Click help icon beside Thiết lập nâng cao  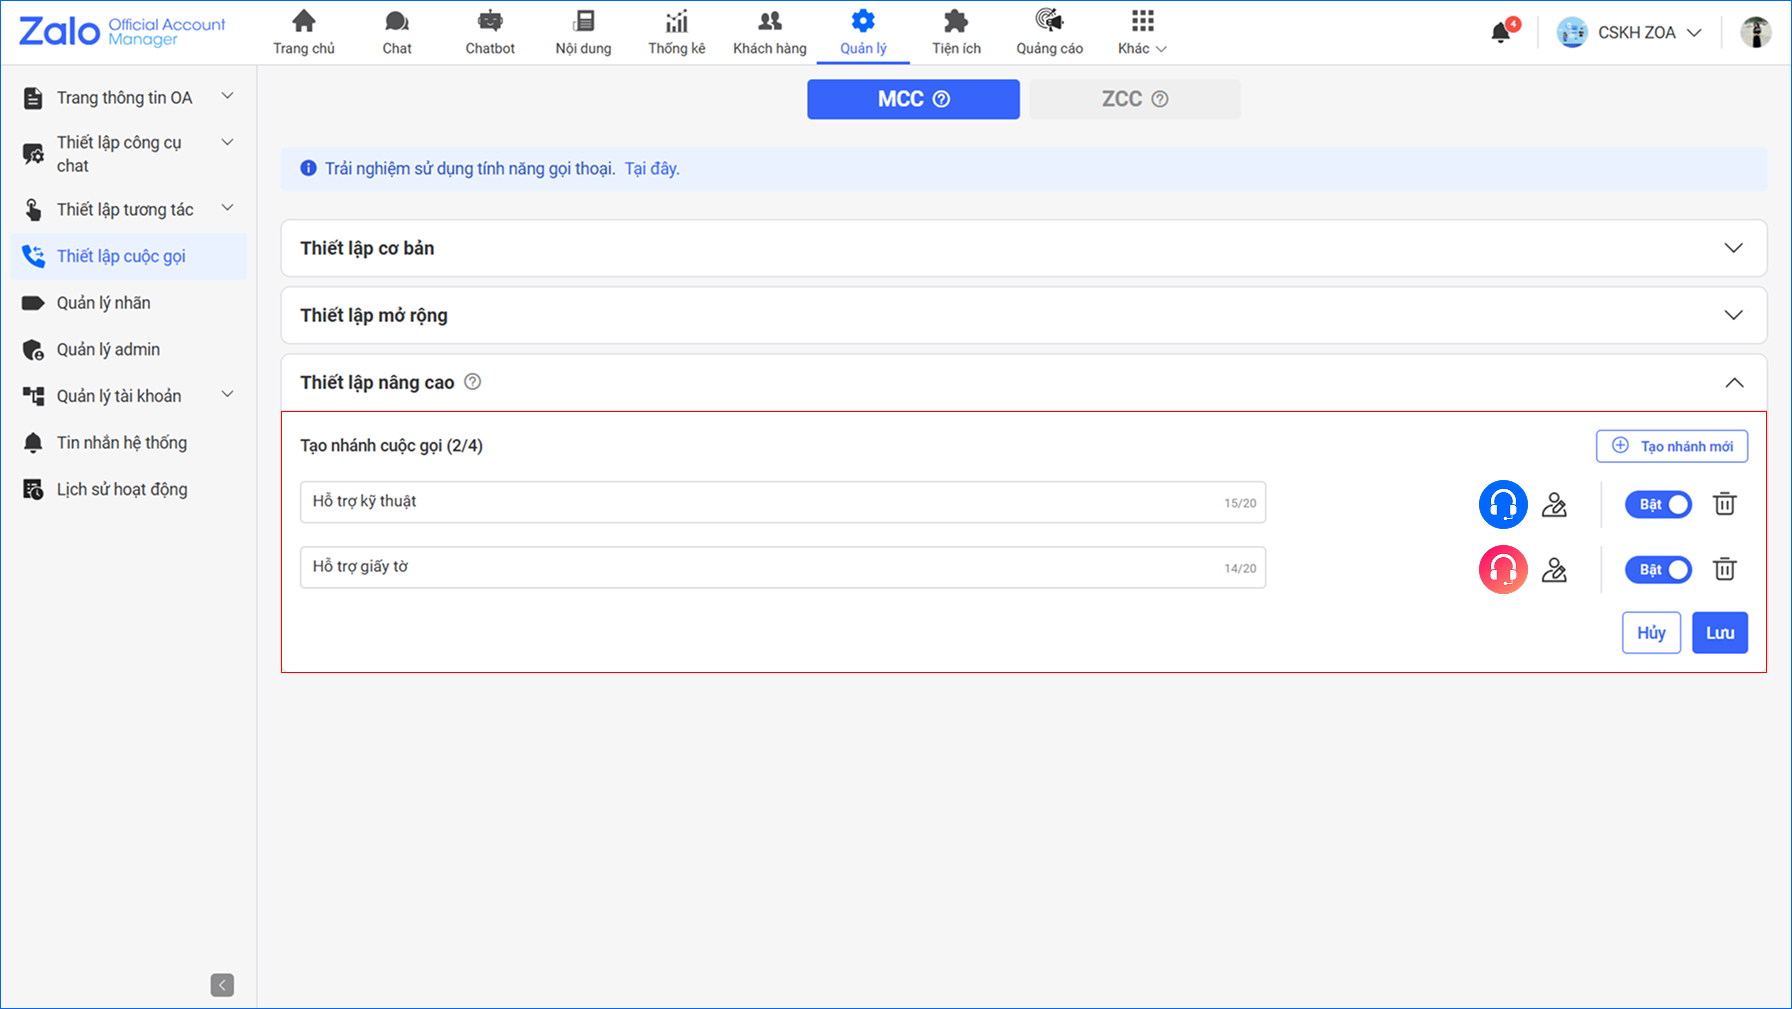473,382
